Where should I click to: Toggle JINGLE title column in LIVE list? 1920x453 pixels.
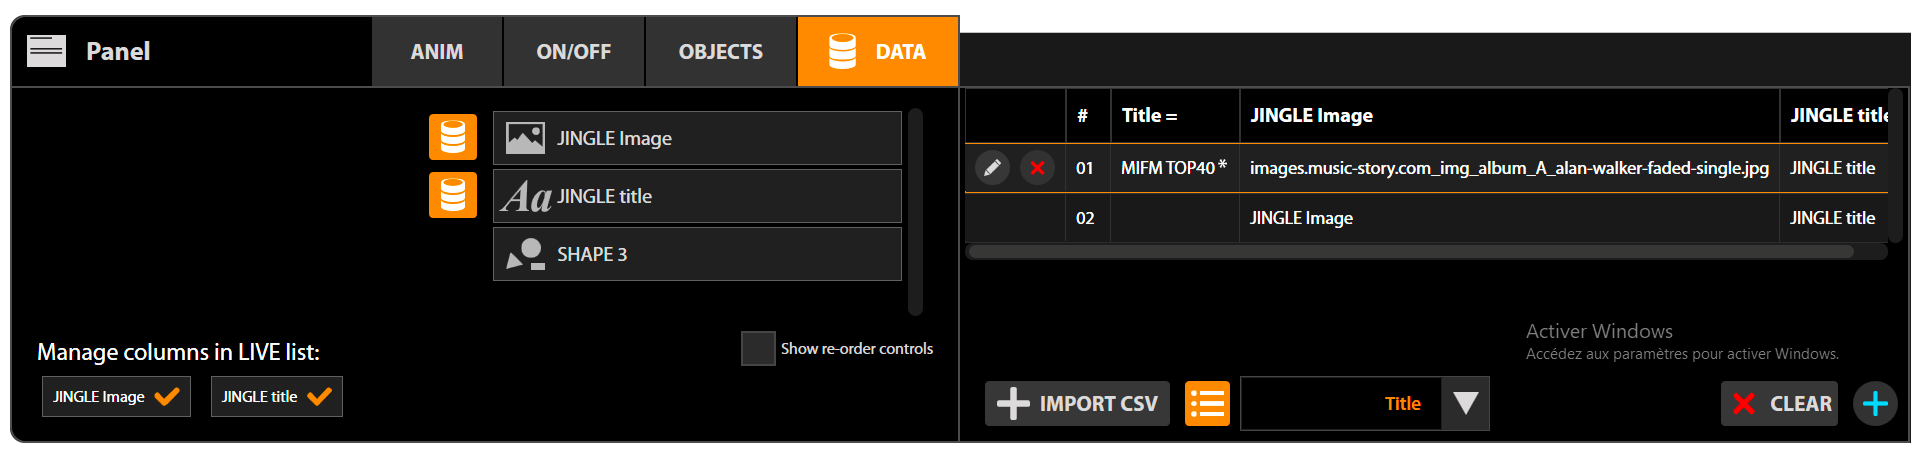[276, 397]
